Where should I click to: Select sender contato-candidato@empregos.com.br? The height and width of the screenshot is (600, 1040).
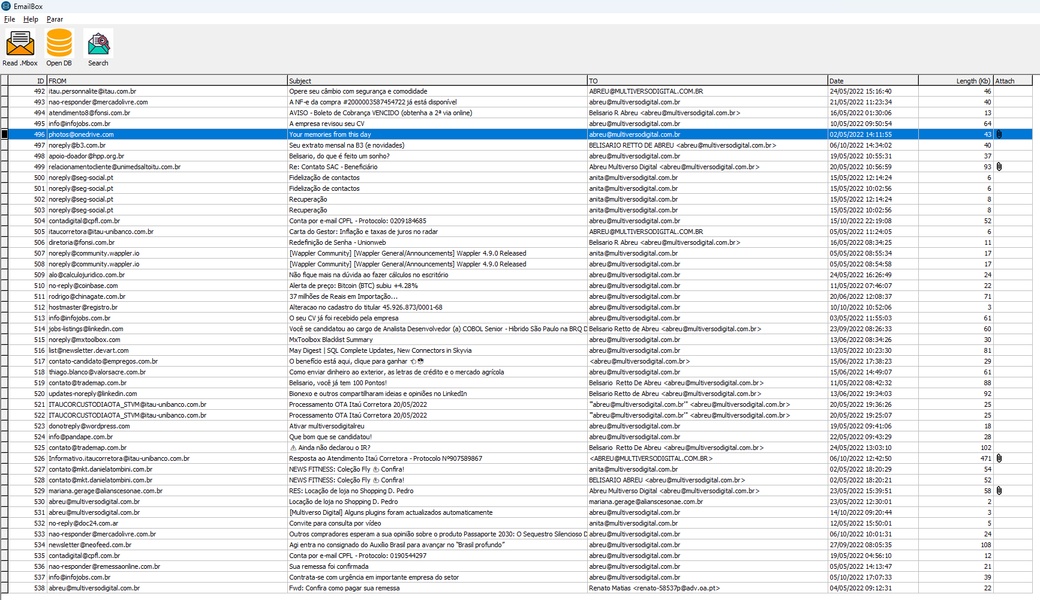point(103,361)
